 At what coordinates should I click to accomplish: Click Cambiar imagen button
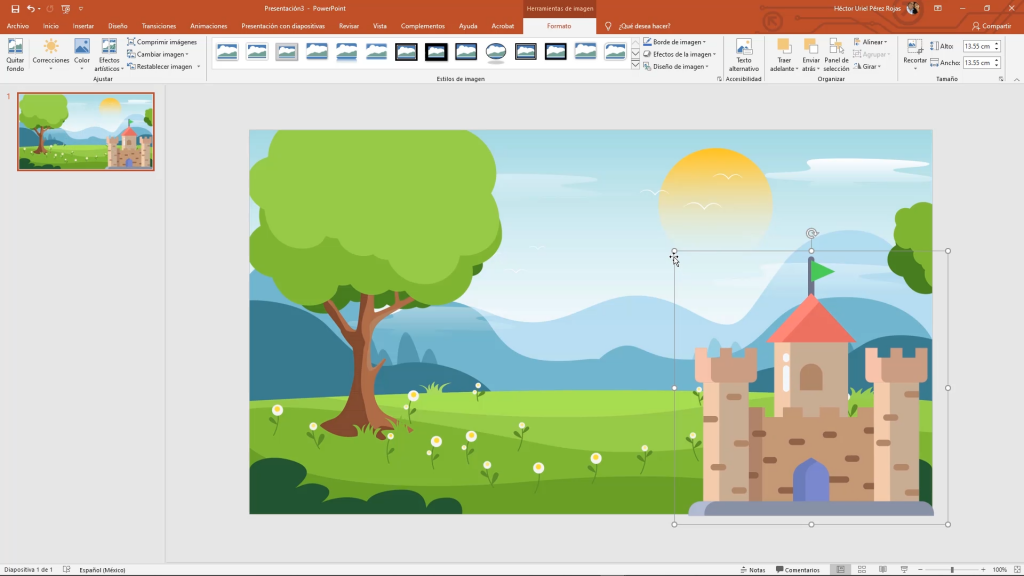(160, 54)
